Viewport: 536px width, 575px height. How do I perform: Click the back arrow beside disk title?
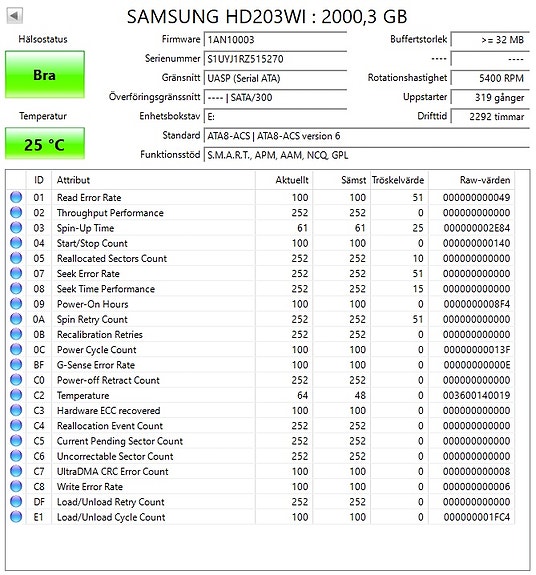tap(15, 16)
